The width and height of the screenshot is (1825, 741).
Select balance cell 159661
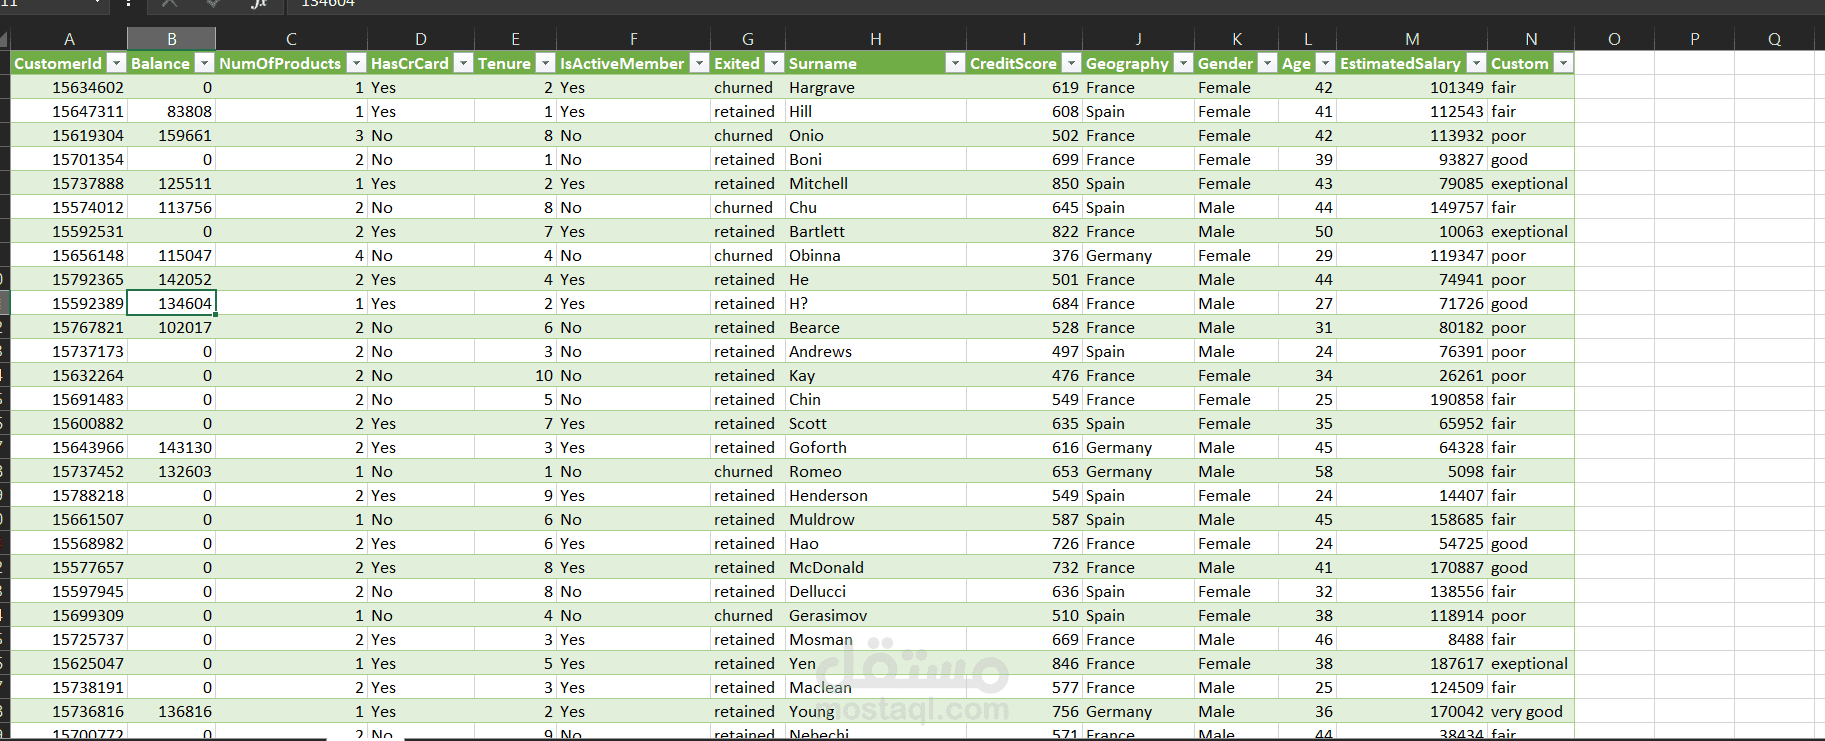click(x=171, y=135)
